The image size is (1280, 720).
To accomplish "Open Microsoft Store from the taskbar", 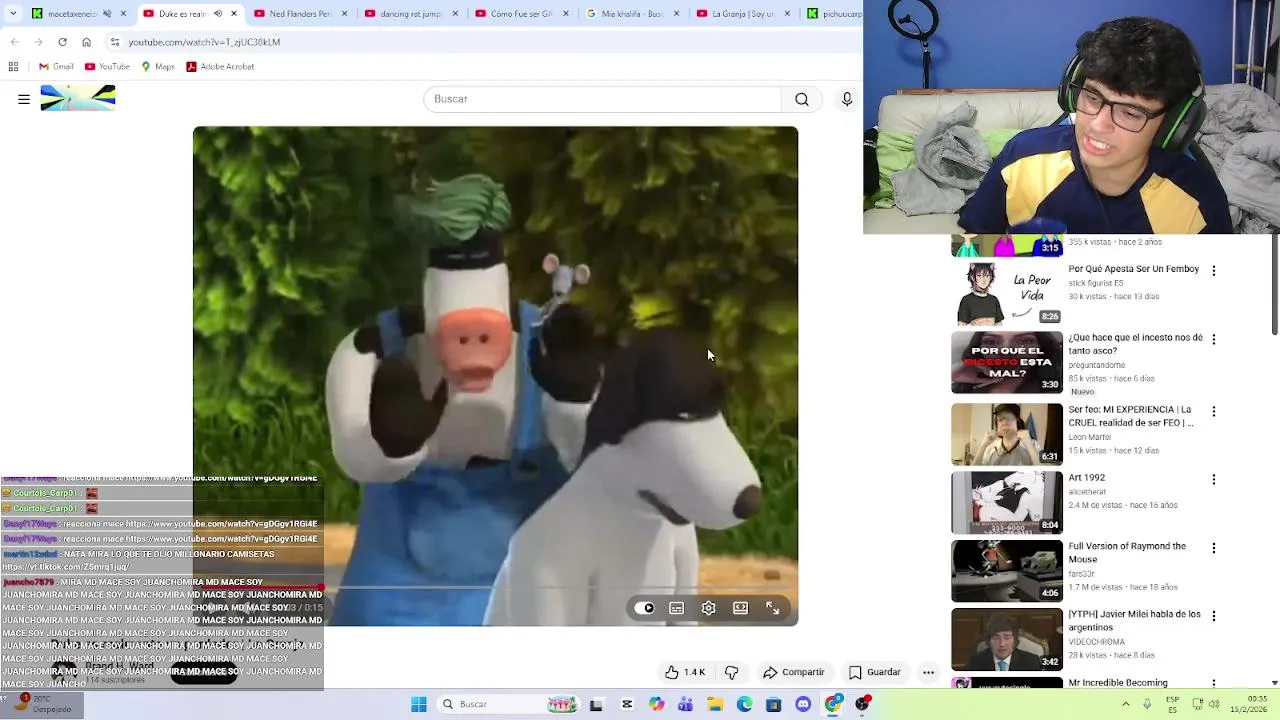I will pos(773,704).
